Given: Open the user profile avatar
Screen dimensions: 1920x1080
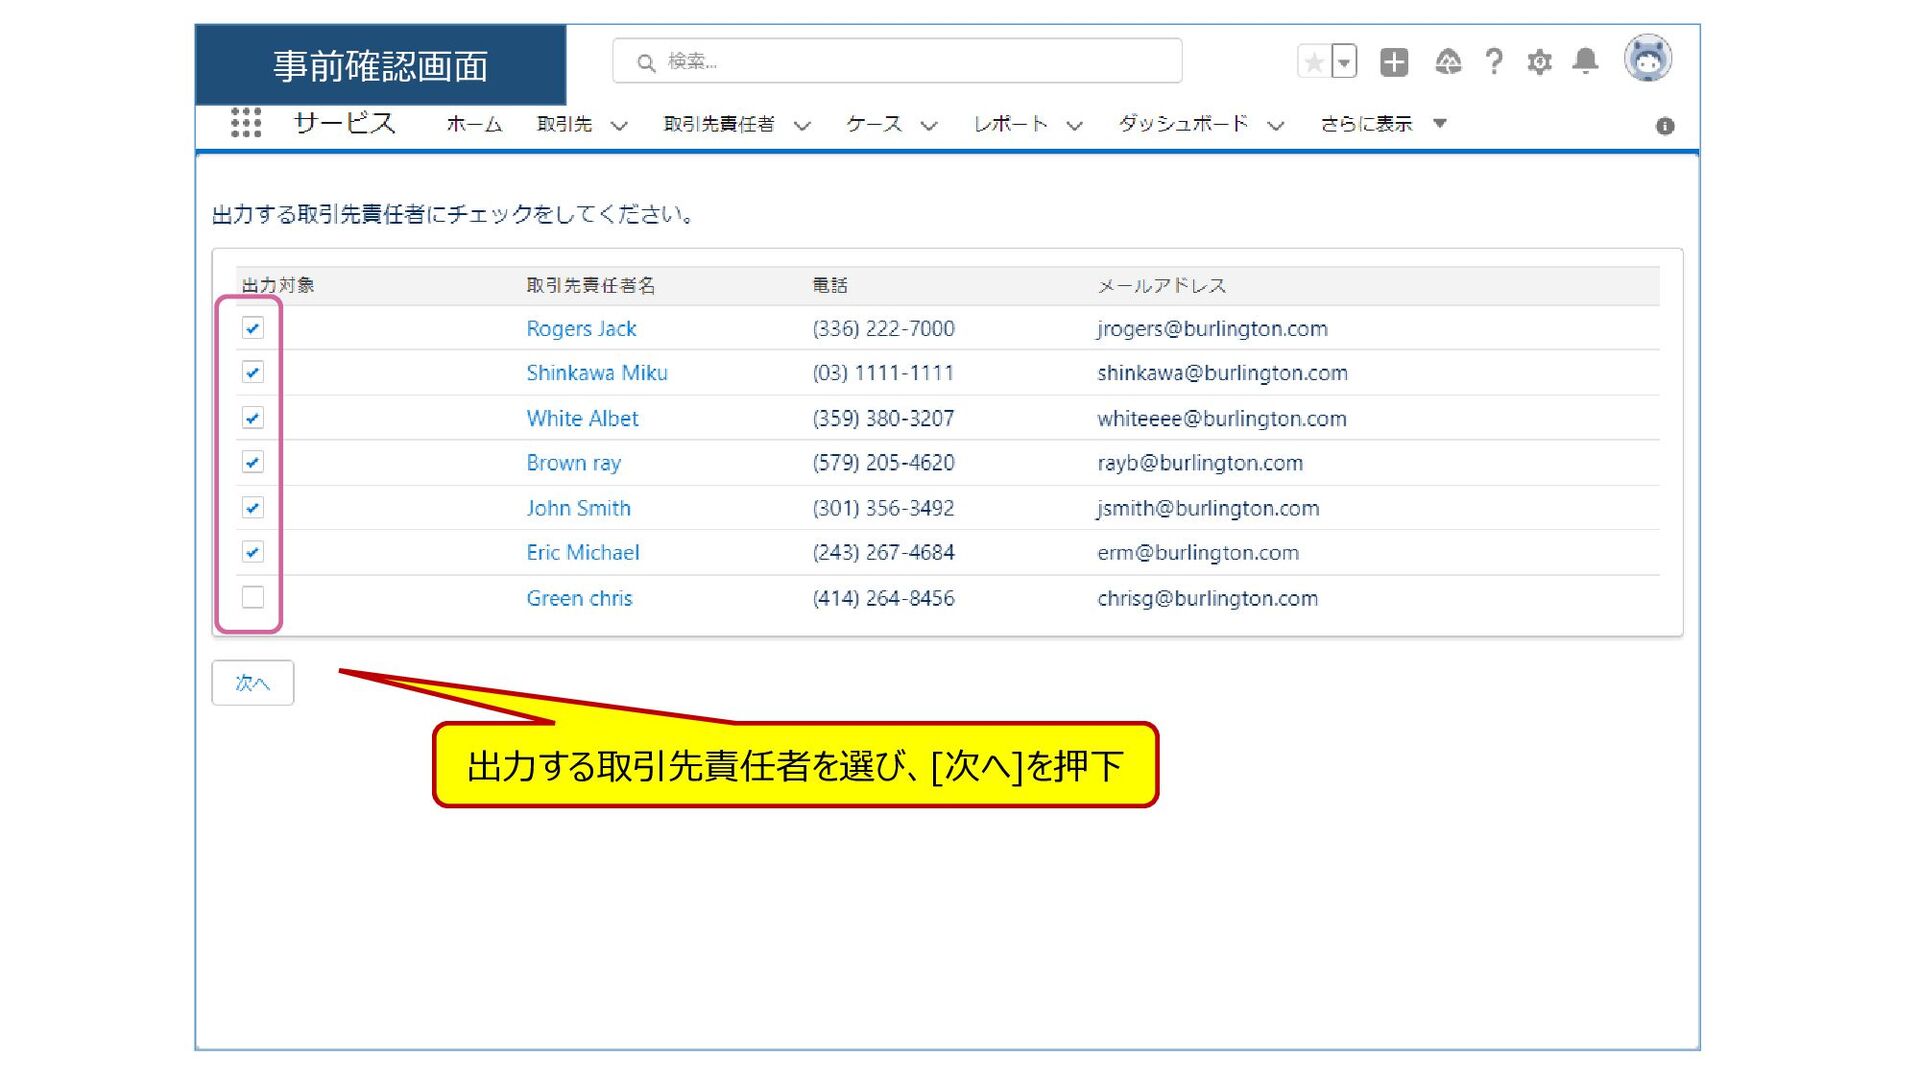Looking at the screenshot, I should (1647, 60).
